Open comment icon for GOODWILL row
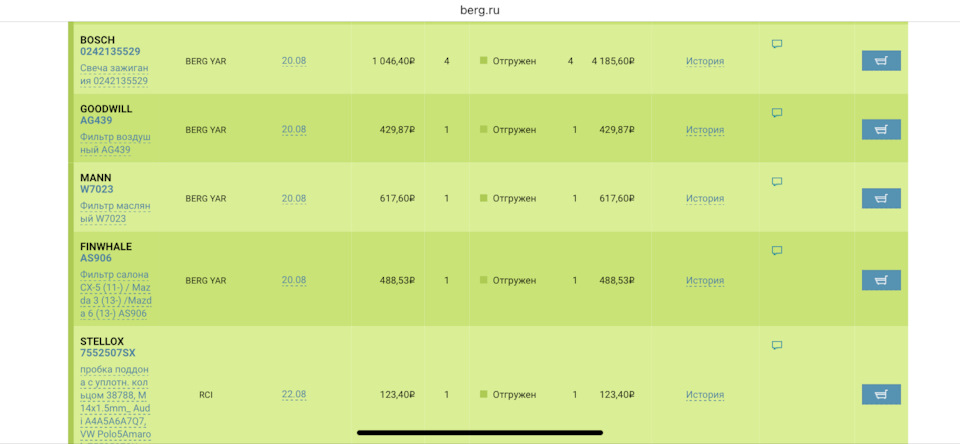The height and width of the screenshot is (444, 960). [777, 113]
